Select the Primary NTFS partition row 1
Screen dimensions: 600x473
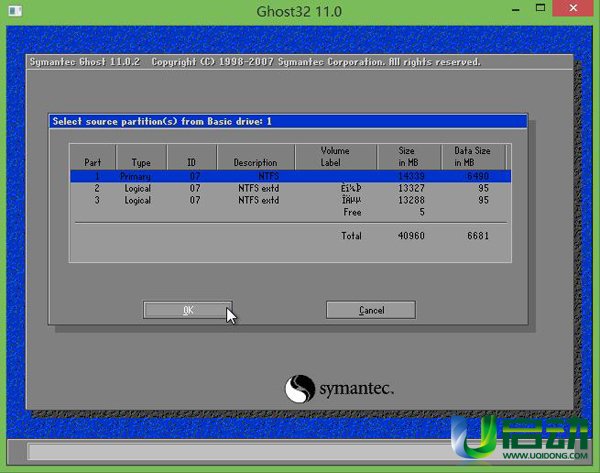point(290,176)
